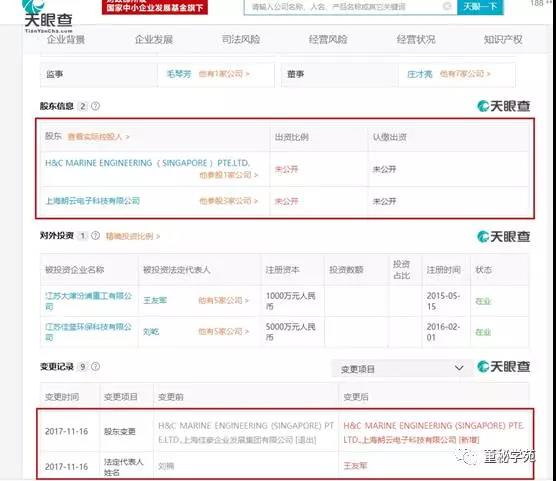Clear the search field with the X icon
This screenshot has width=556, height=481.
pos(447,6)
